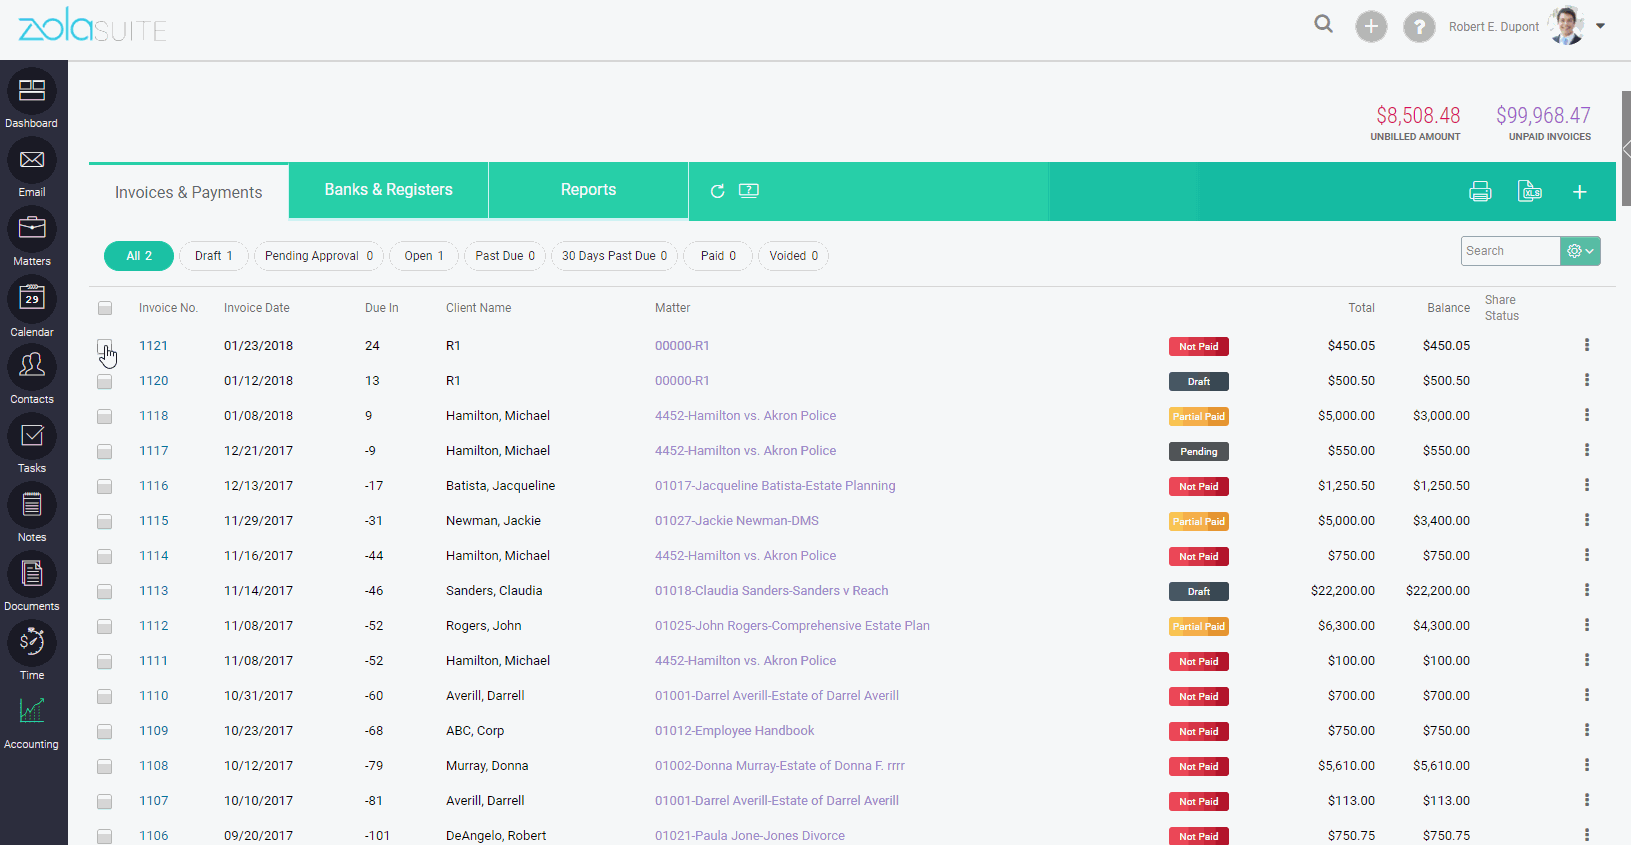The height and width of the screenshot is (845, 1631).
Task: Click the refresh icon in toolbar
Action: [x=717, y=191]
